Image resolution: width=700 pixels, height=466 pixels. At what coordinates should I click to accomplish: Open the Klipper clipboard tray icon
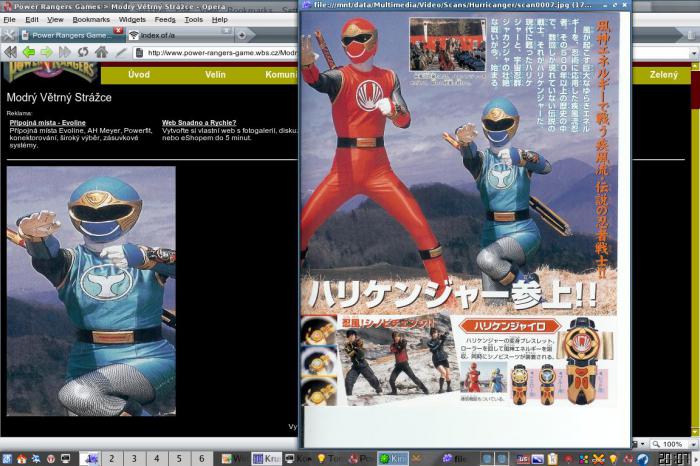(x=552, y=458)
